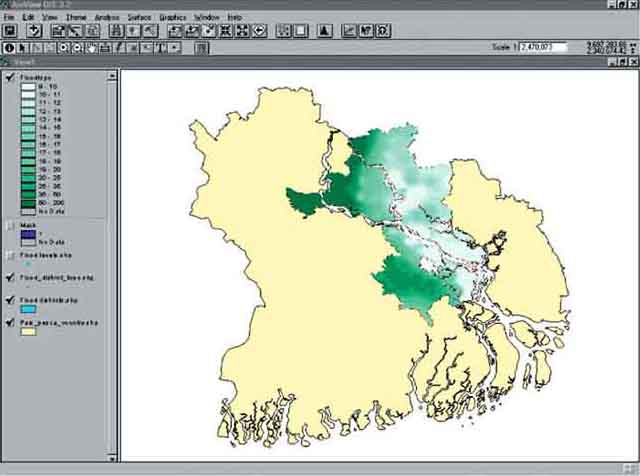Click the Add Theme toolbar icon
The image size is (640, 476).
click(x=34, y=31)
